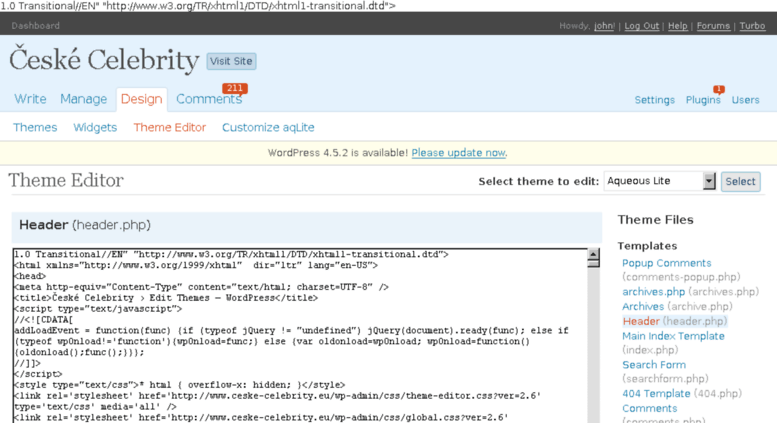Click the Select theme button
777x423 pixels.
pyautogui.click(x=740, y=181)
